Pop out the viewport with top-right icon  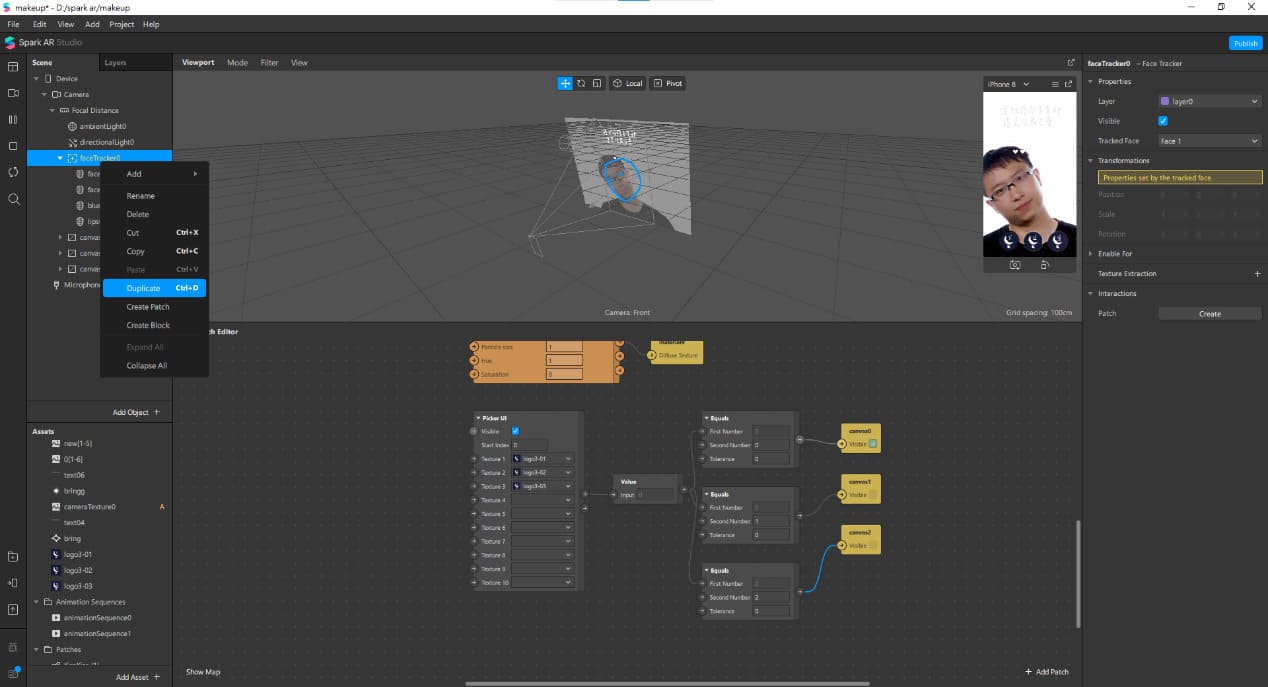coord(1071,62)
